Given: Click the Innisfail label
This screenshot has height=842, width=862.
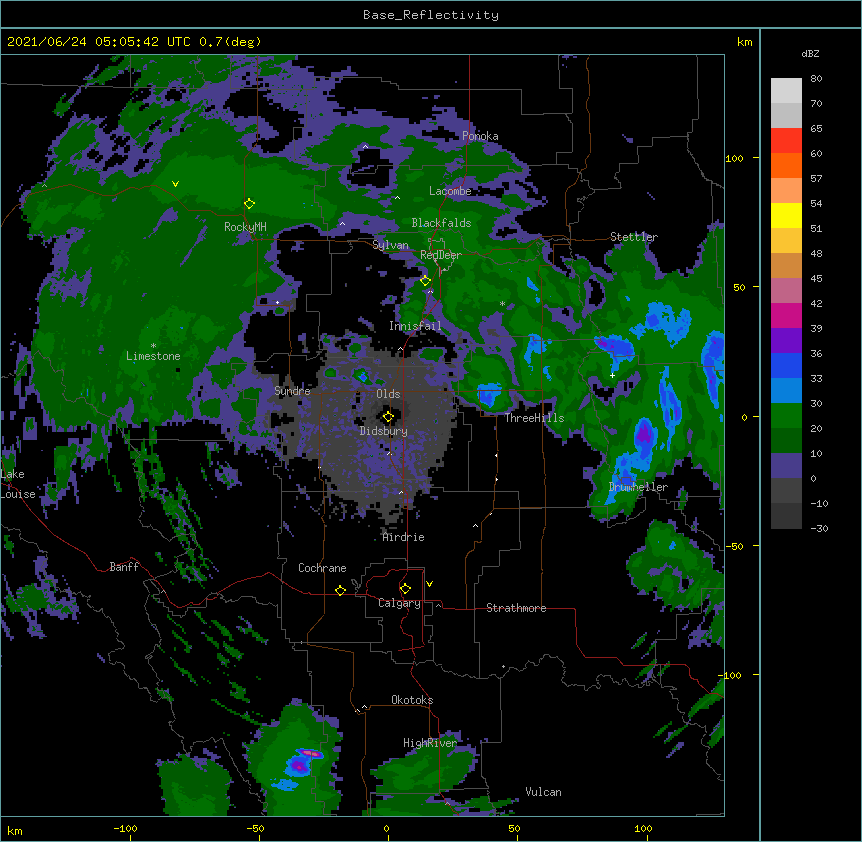Looking at the screenshot, I should (415, 326).
